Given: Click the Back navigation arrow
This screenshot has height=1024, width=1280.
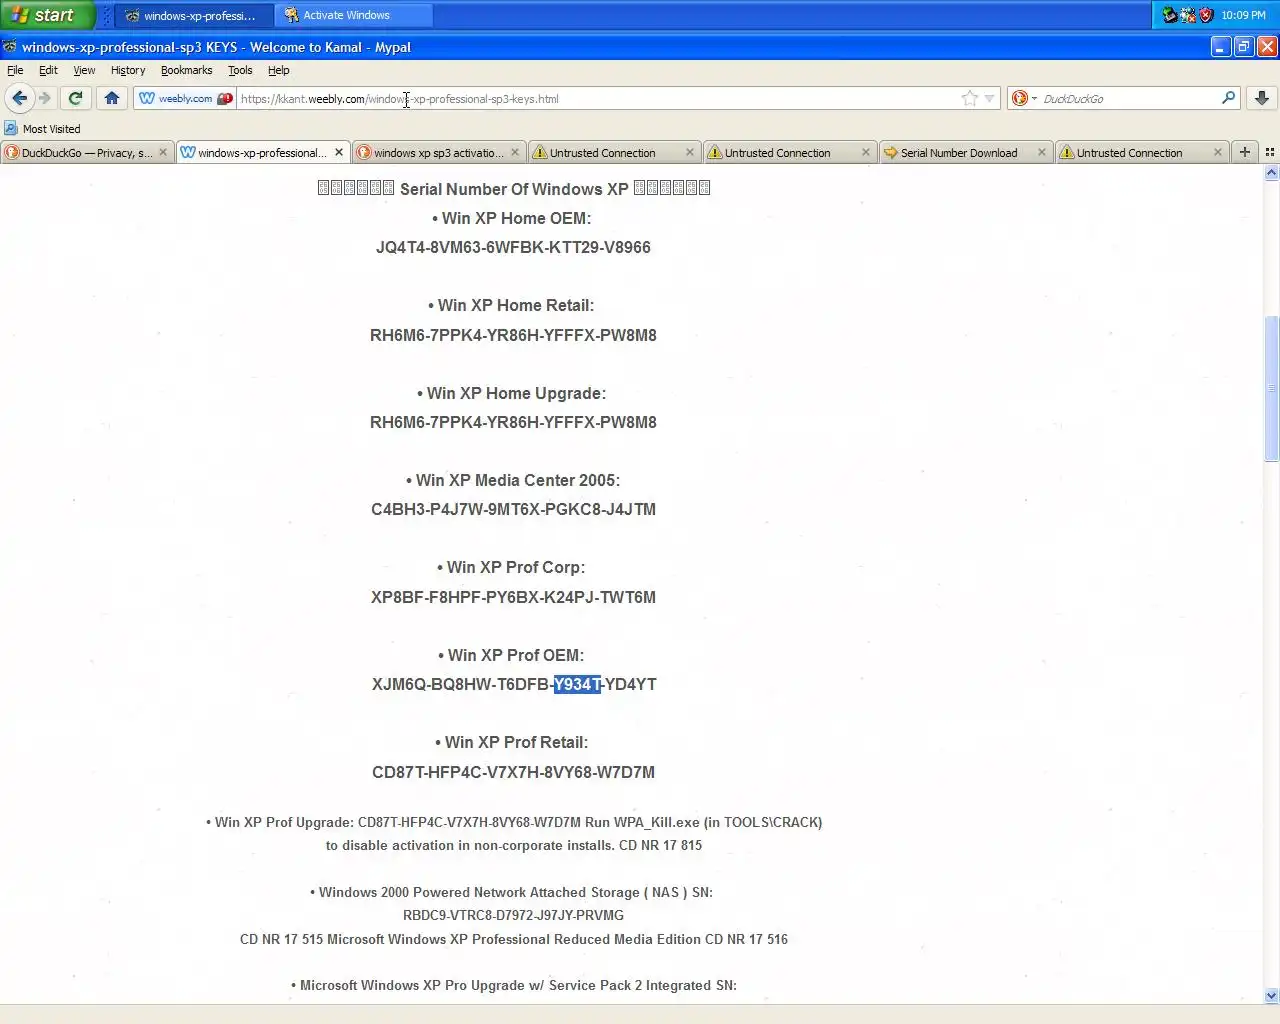Looking at the screenshot, I should tap(19, 98).
